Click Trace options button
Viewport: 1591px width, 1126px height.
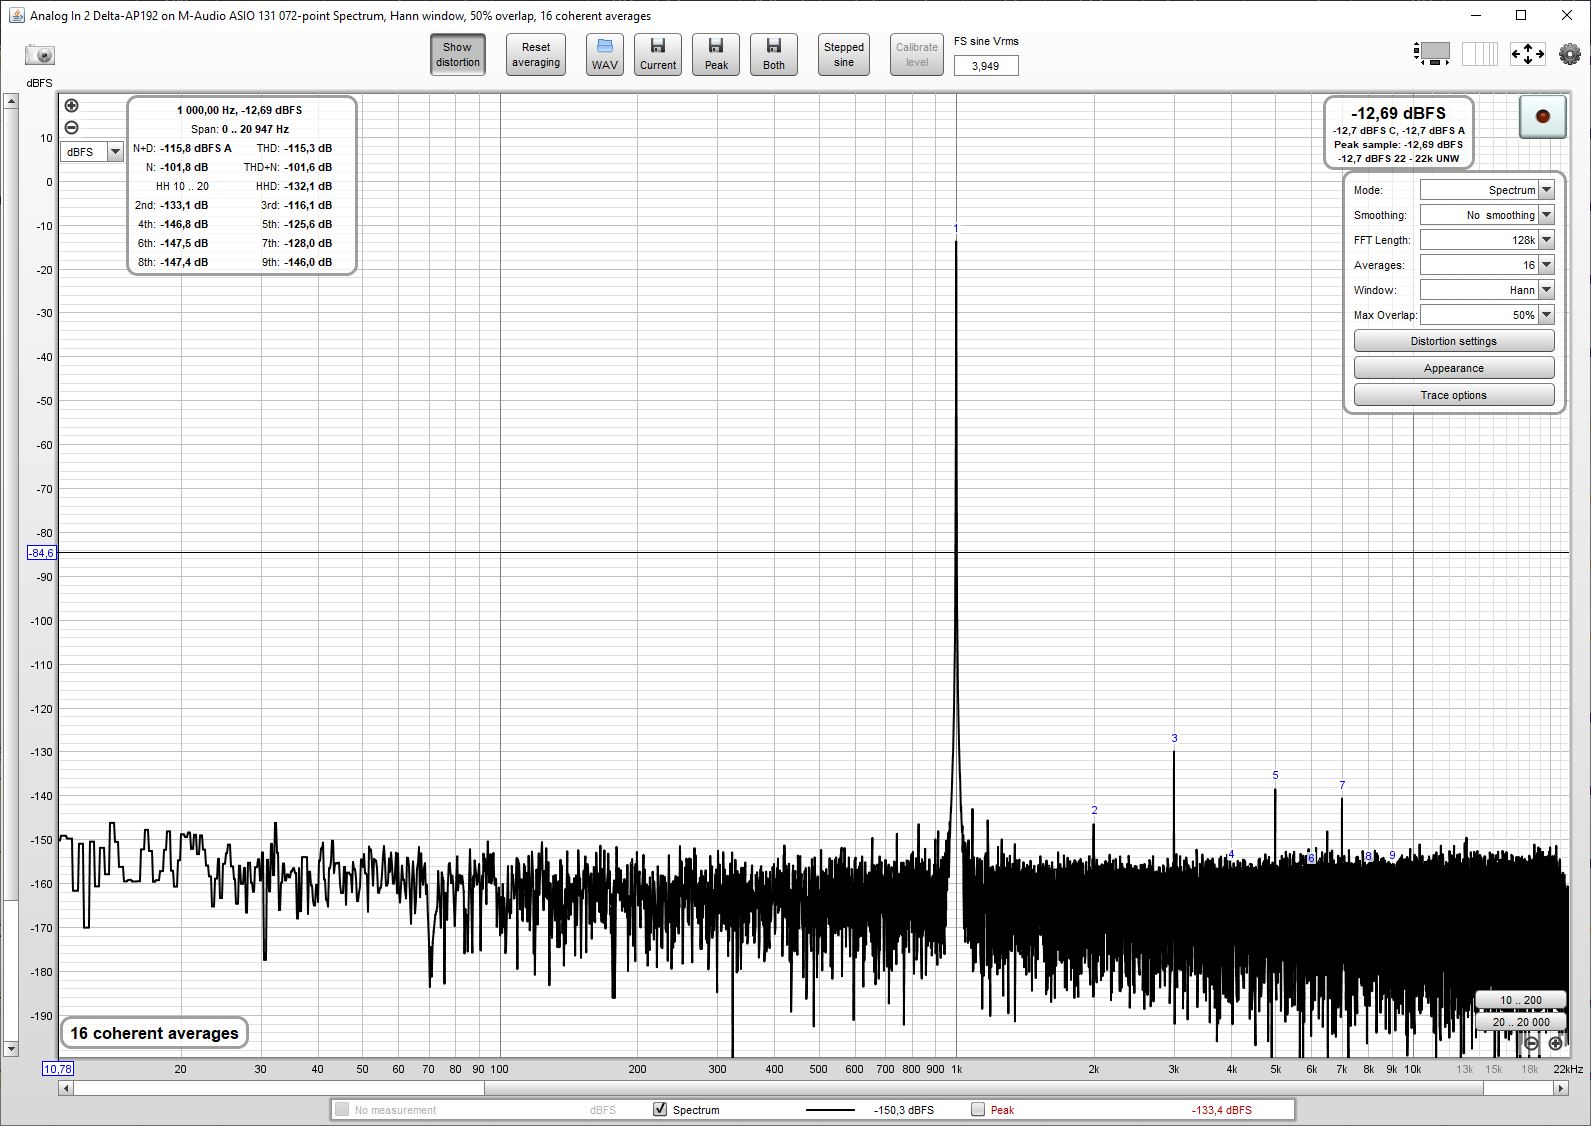click(1453, 395)
